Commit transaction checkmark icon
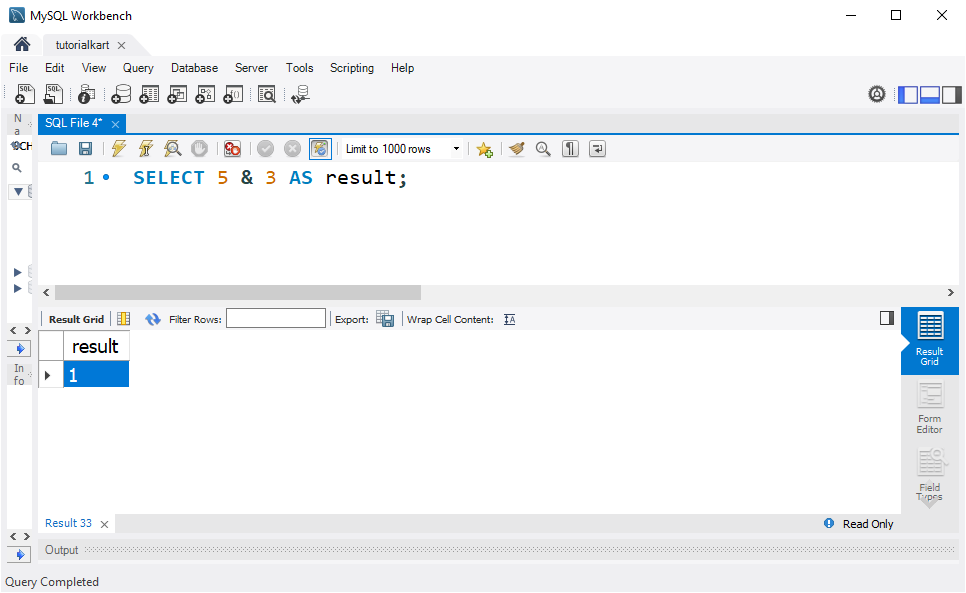 [x=266, y=148]
